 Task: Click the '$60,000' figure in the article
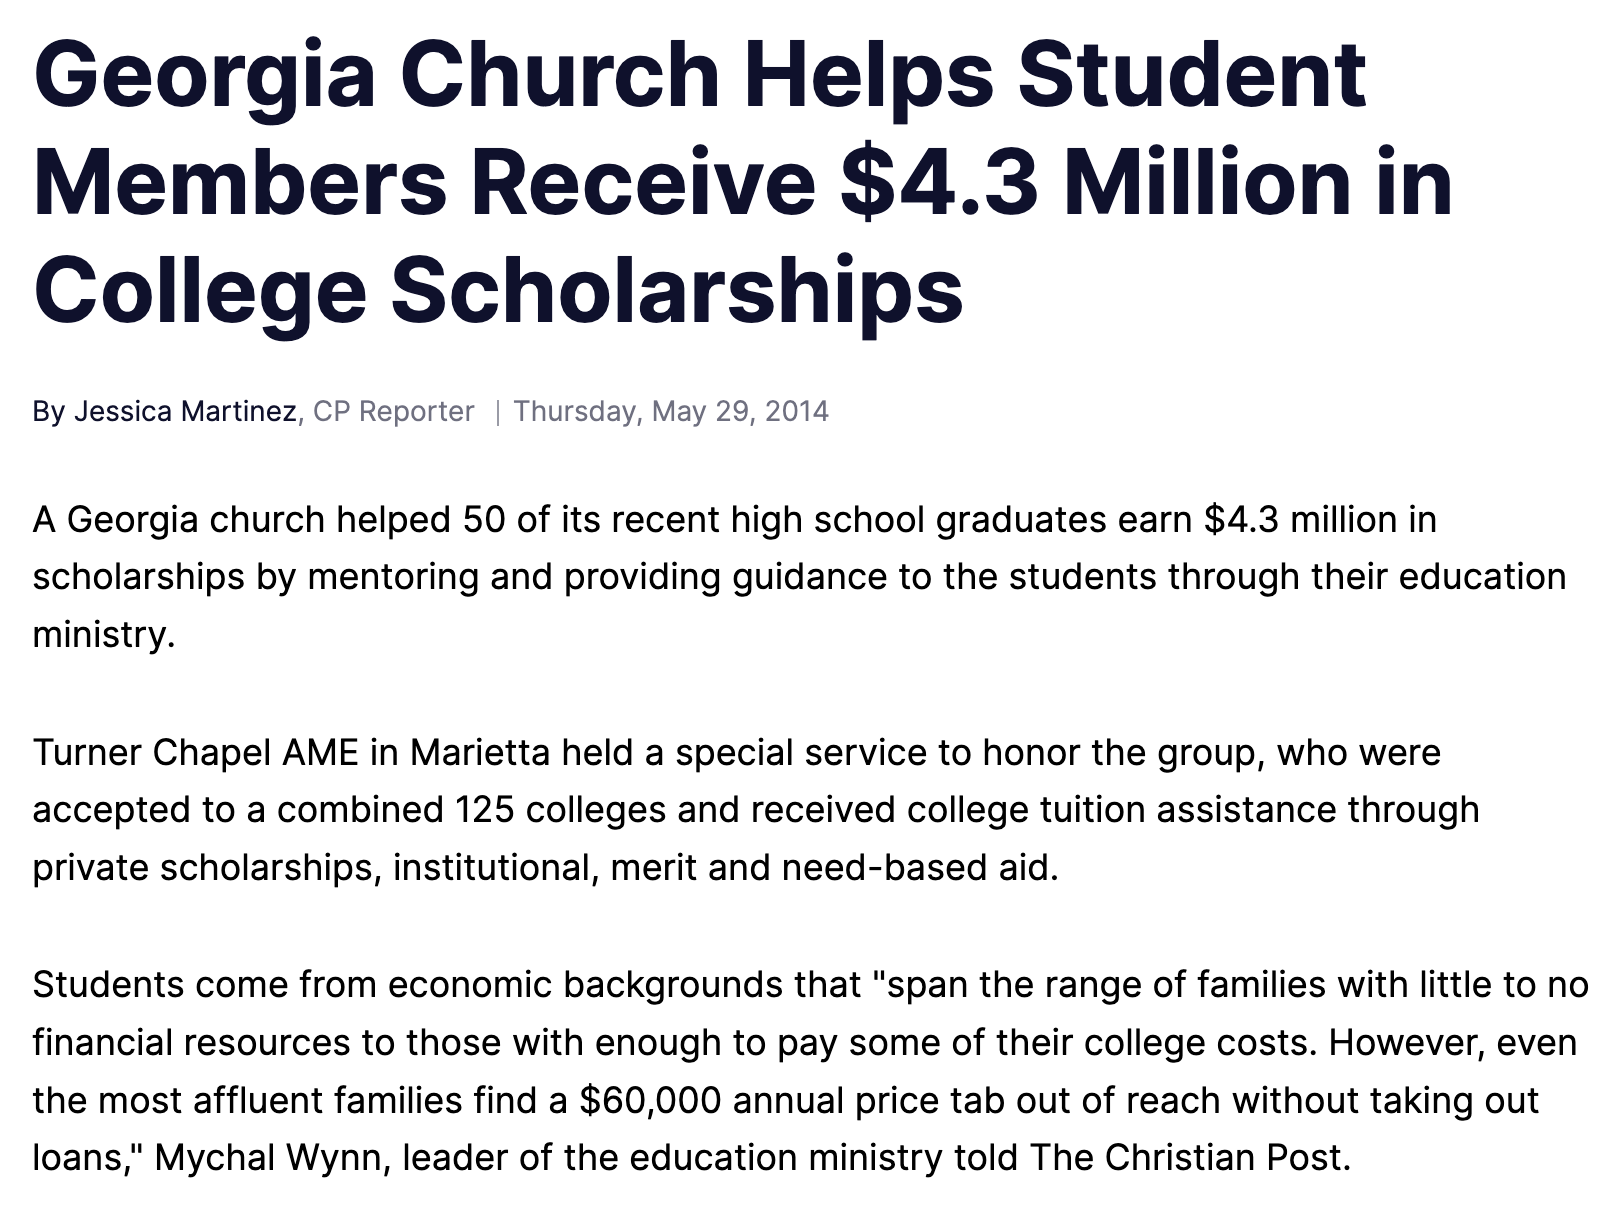[650, 1100]
